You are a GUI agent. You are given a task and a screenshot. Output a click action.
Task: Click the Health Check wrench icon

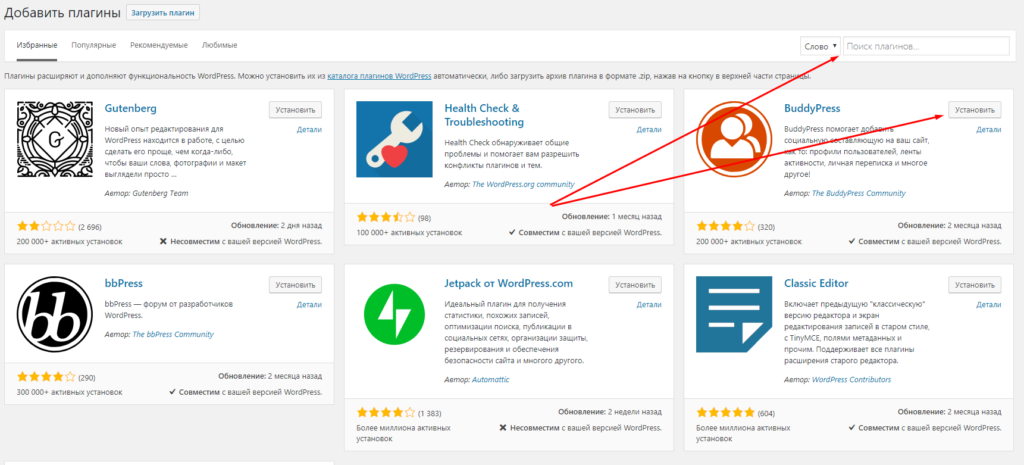(x=394, y=139)
